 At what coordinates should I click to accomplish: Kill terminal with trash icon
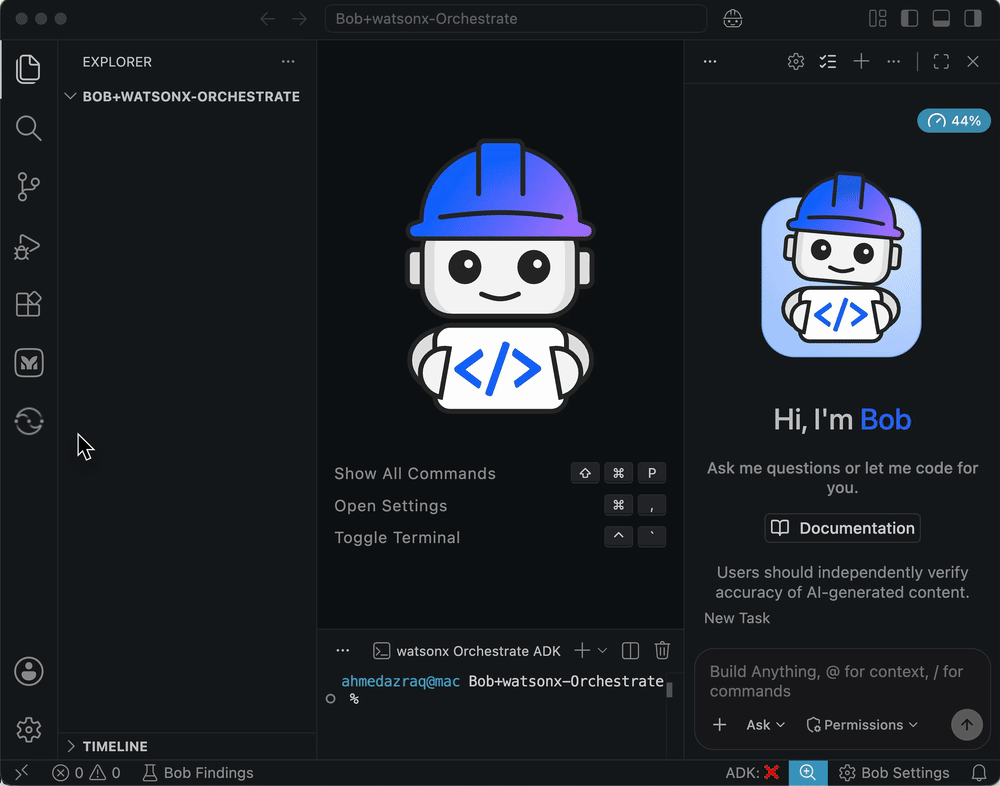click(x=662, y=651)
